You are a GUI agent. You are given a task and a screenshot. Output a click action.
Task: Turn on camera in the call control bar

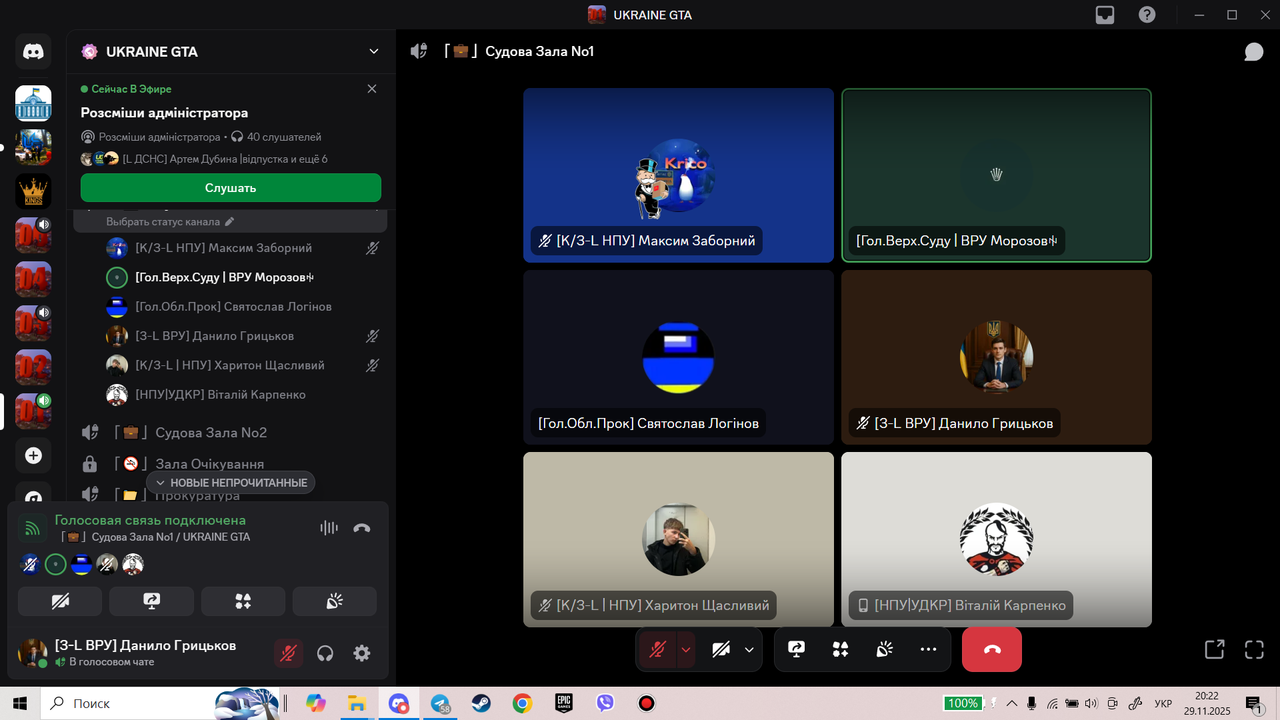point(721,649)
